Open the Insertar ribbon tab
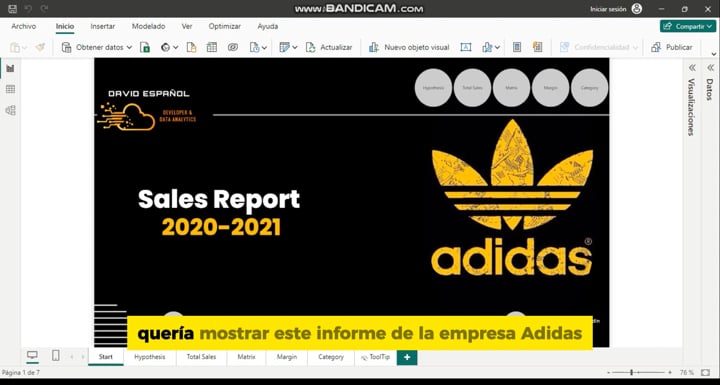The height and width of the screenshot is (385, 720). coord(103,27)
